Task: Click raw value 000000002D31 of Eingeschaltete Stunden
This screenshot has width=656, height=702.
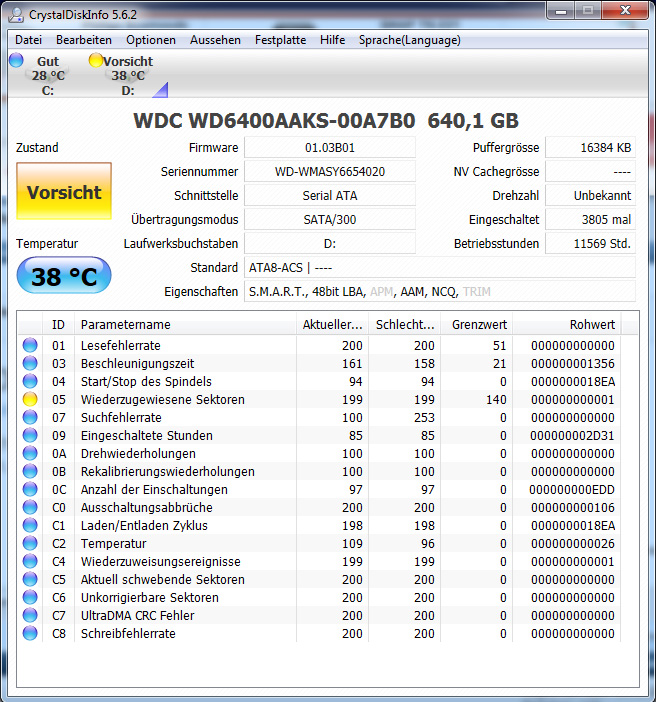Action: click(x=572, y=436)
